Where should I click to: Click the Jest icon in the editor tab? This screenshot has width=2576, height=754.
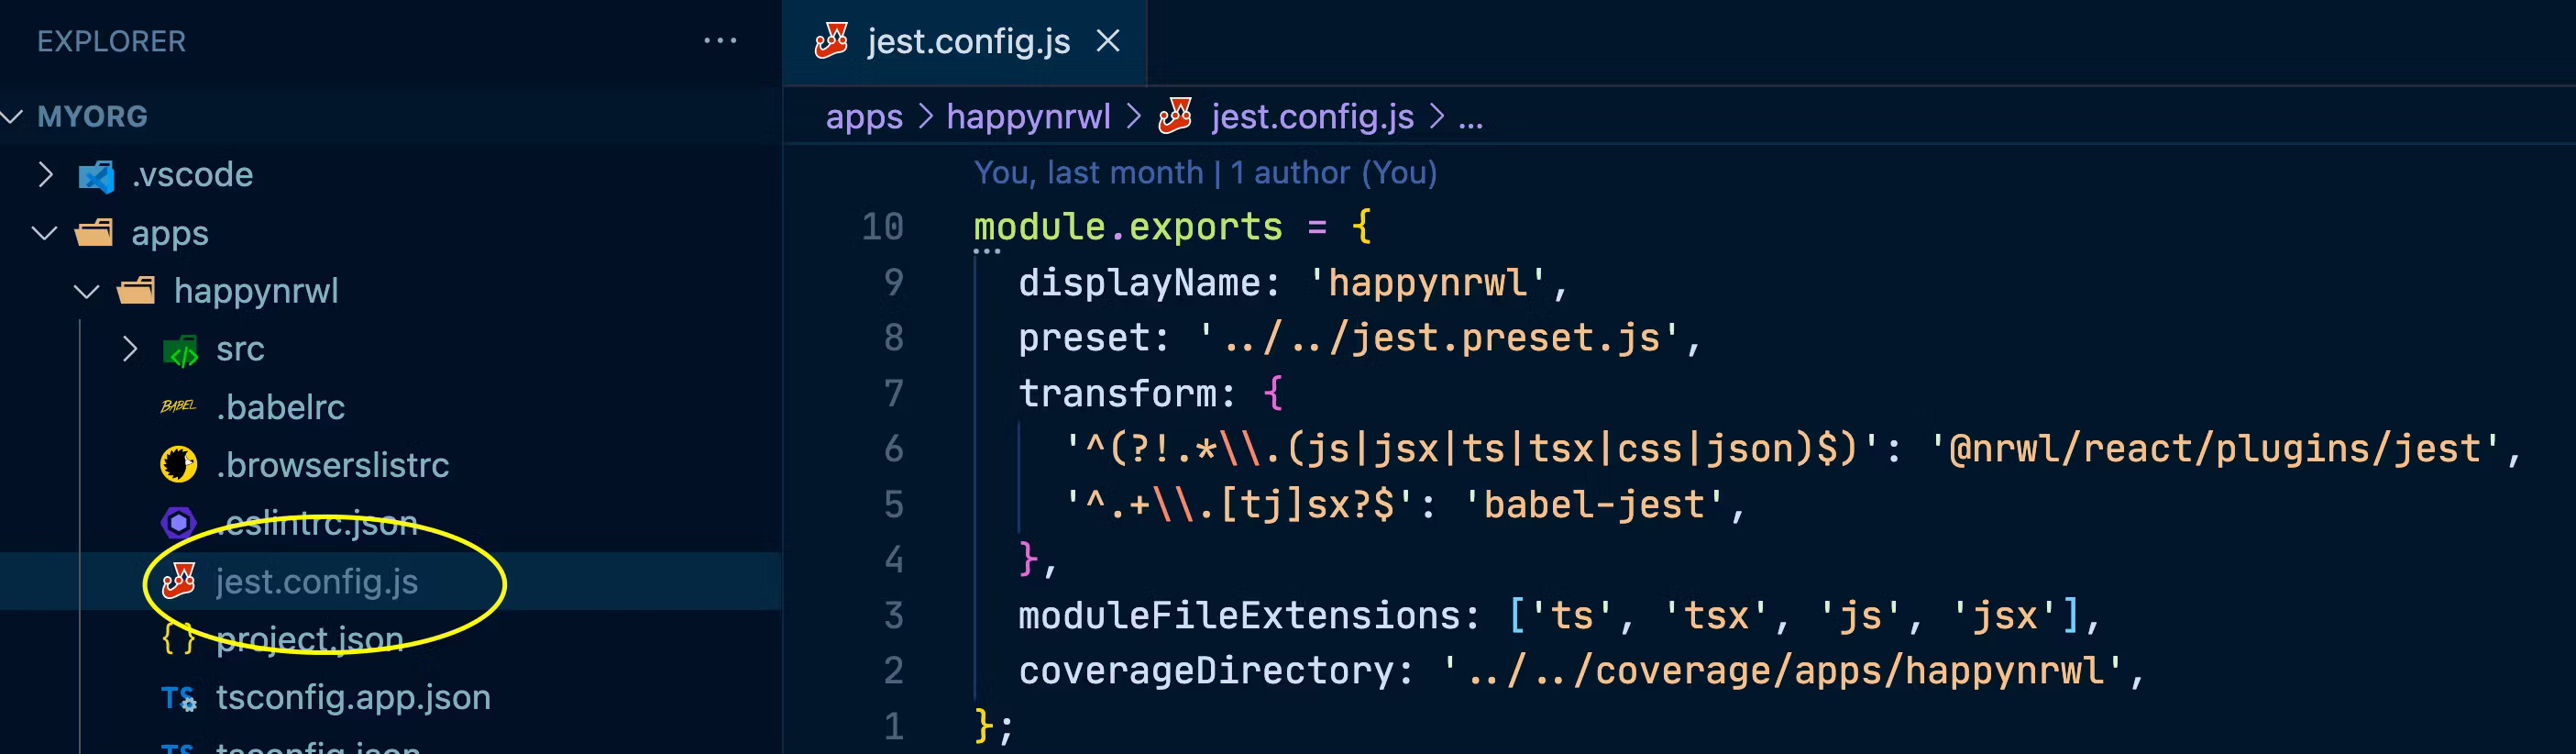[x=831, y=41]
